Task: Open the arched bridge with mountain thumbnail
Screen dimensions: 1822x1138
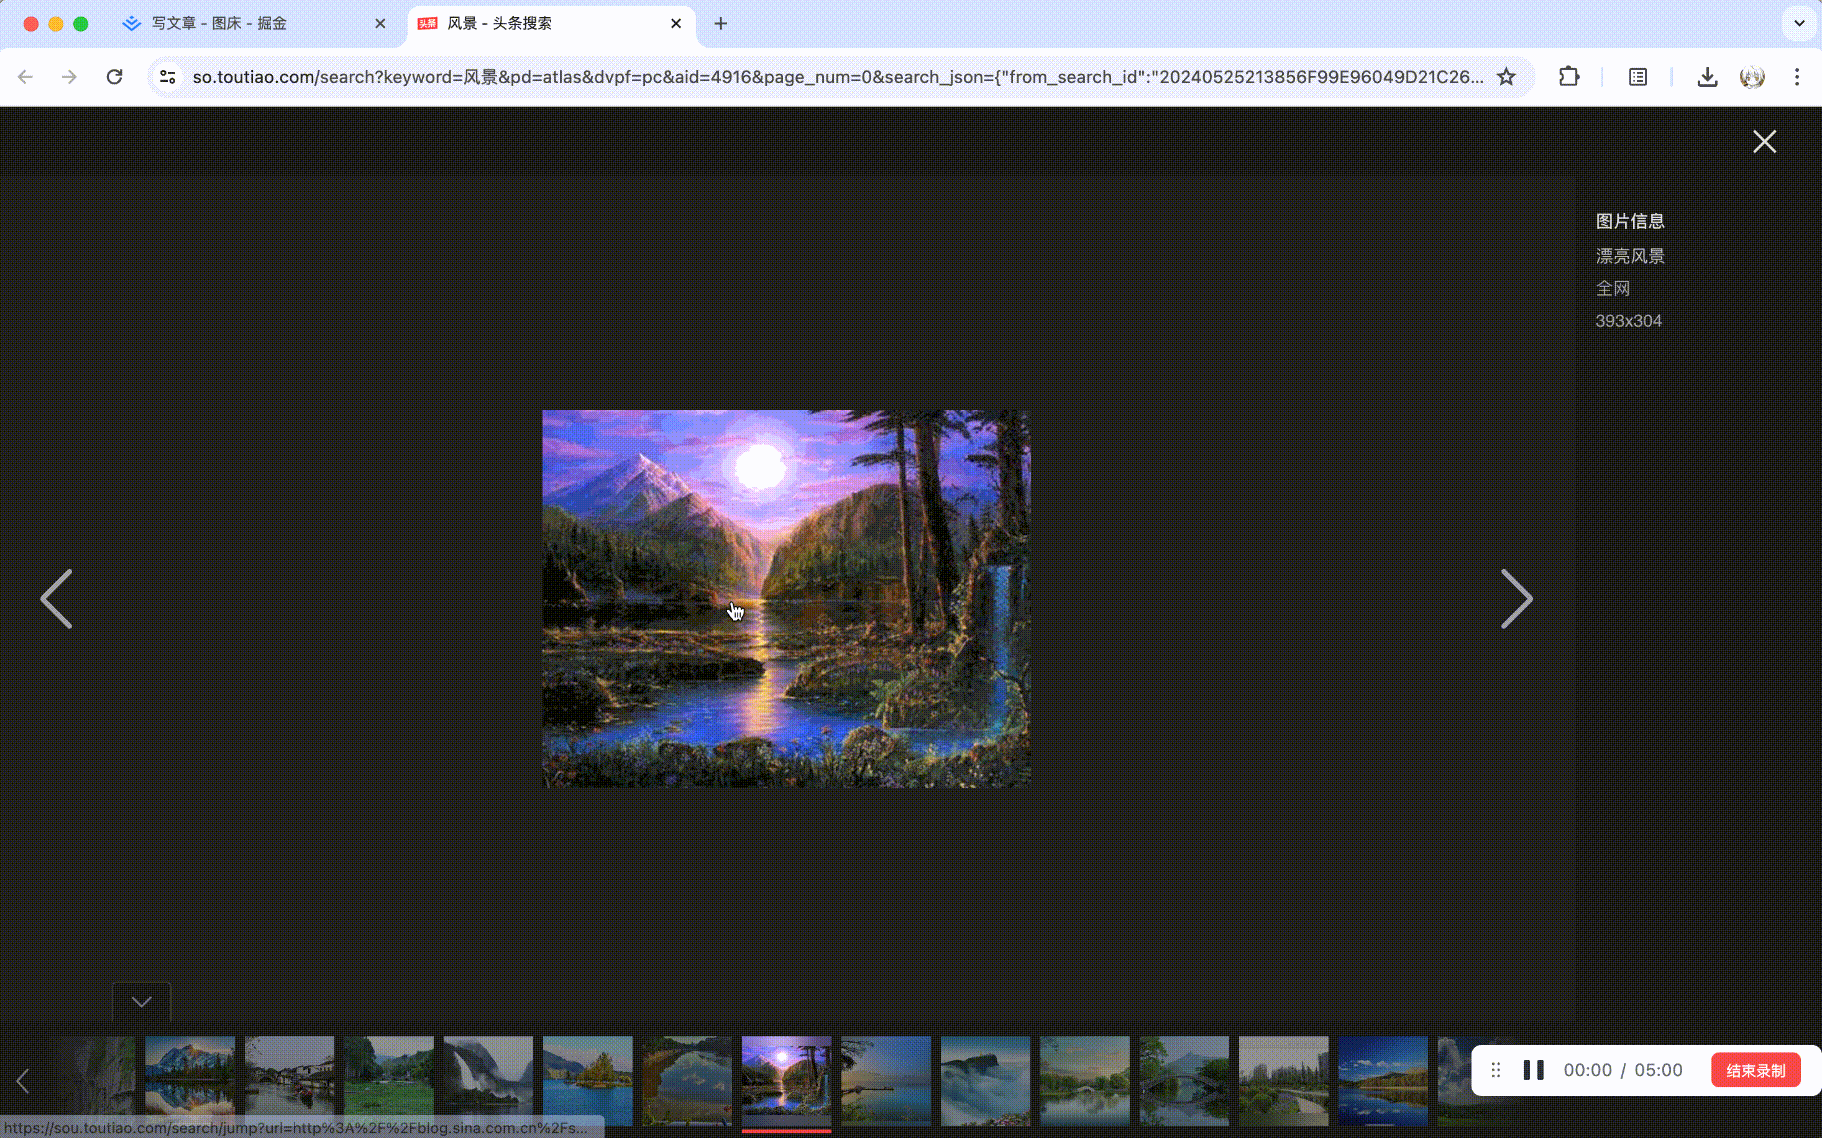Action: 1185,1081
